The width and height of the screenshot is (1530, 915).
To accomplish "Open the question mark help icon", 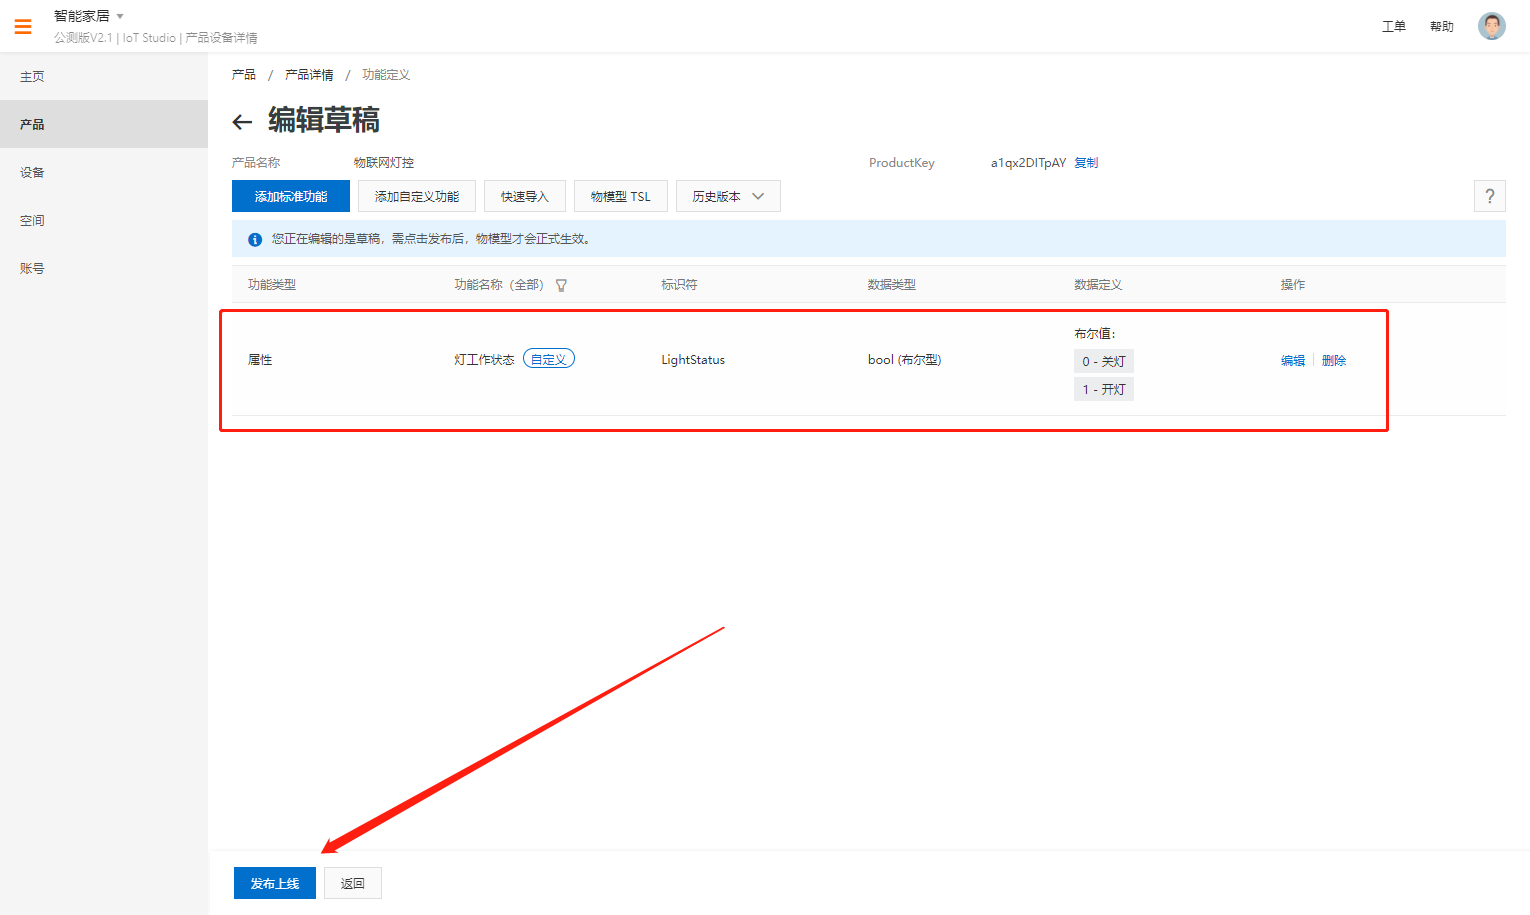I will coord(1489,196).
